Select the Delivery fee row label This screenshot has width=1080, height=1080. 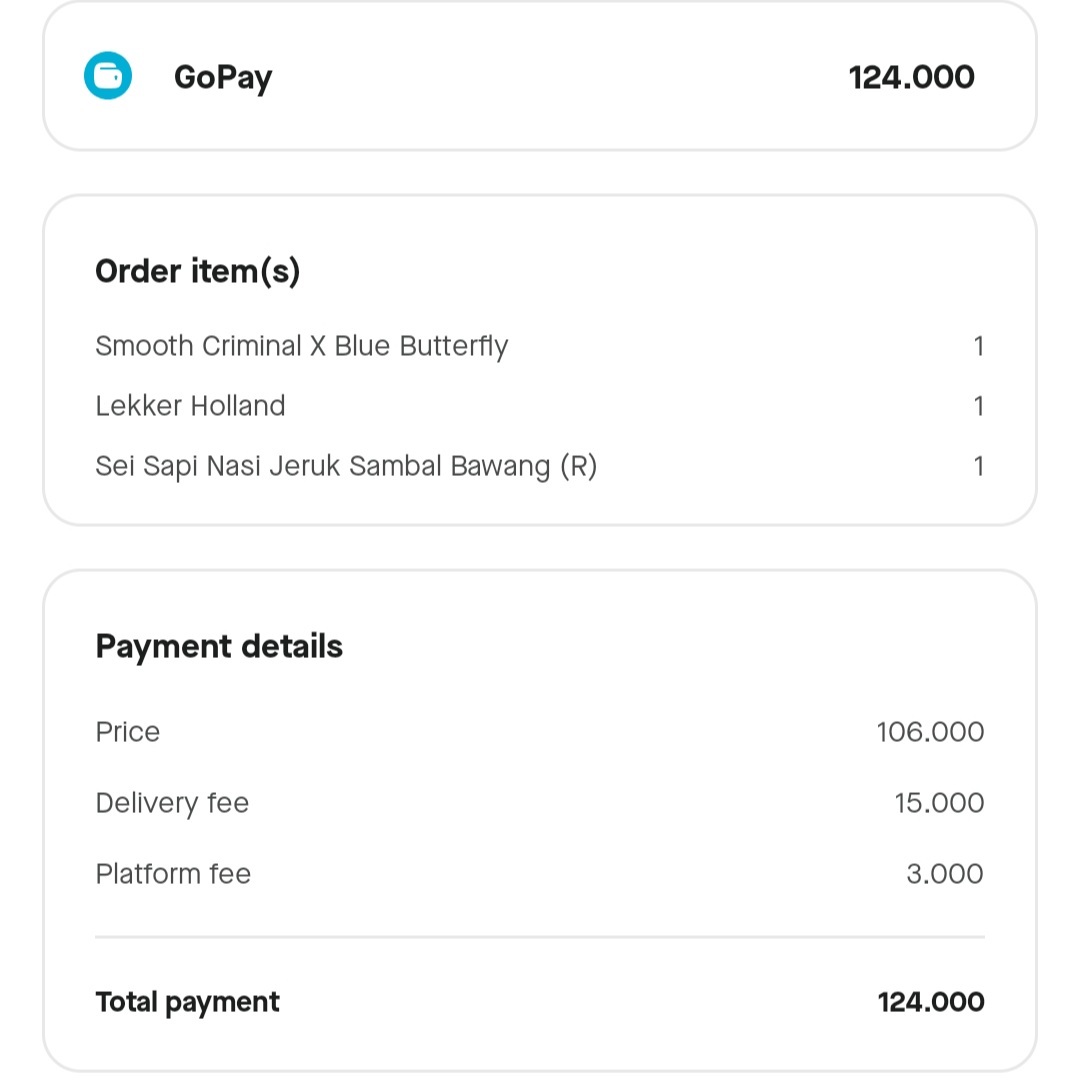[172, 804]
